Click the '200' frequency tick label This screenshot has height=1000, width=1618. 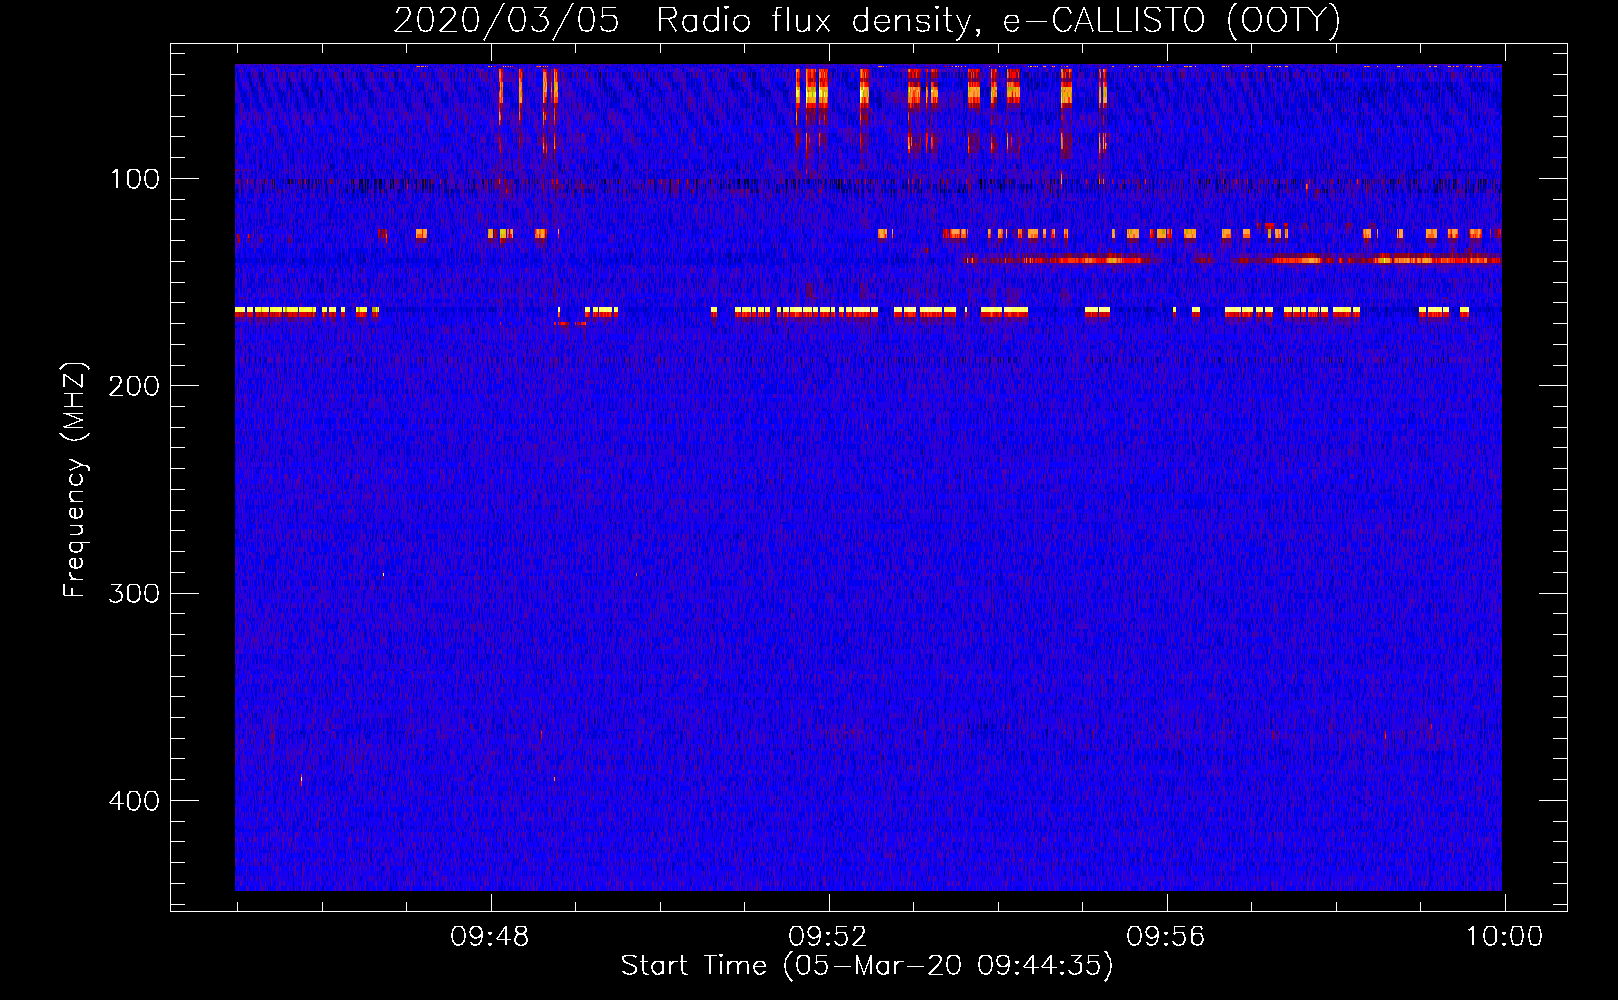tap(135, 386)
